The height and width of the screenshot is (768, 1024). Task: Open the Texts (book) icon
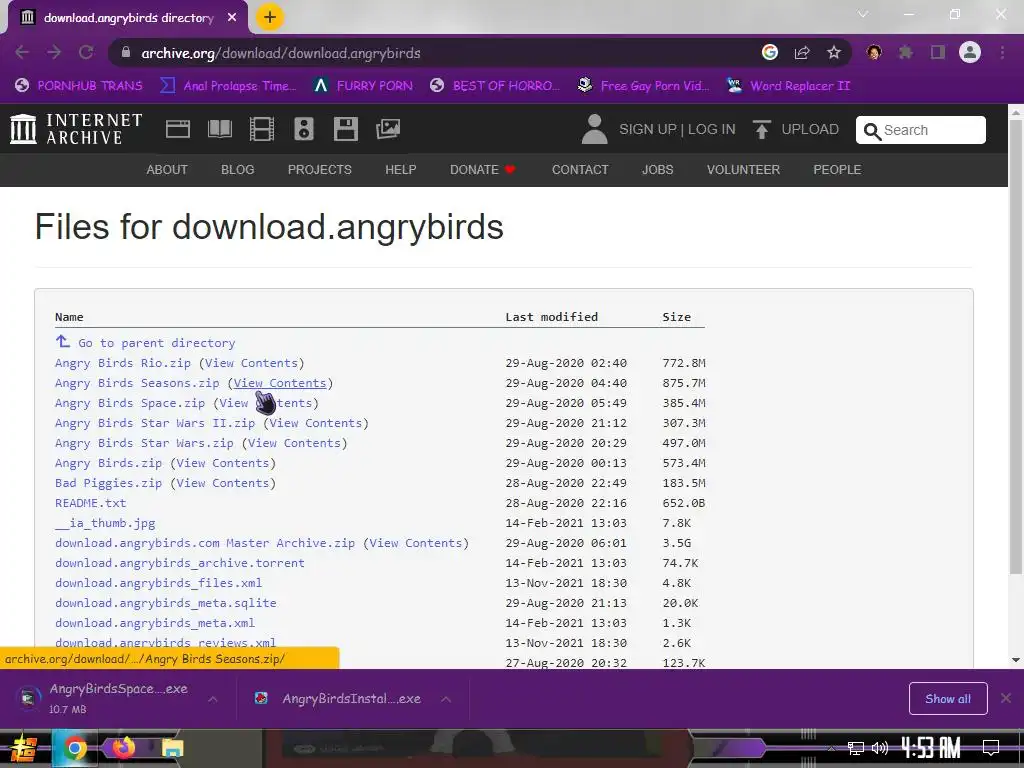(x=219, y=129)
